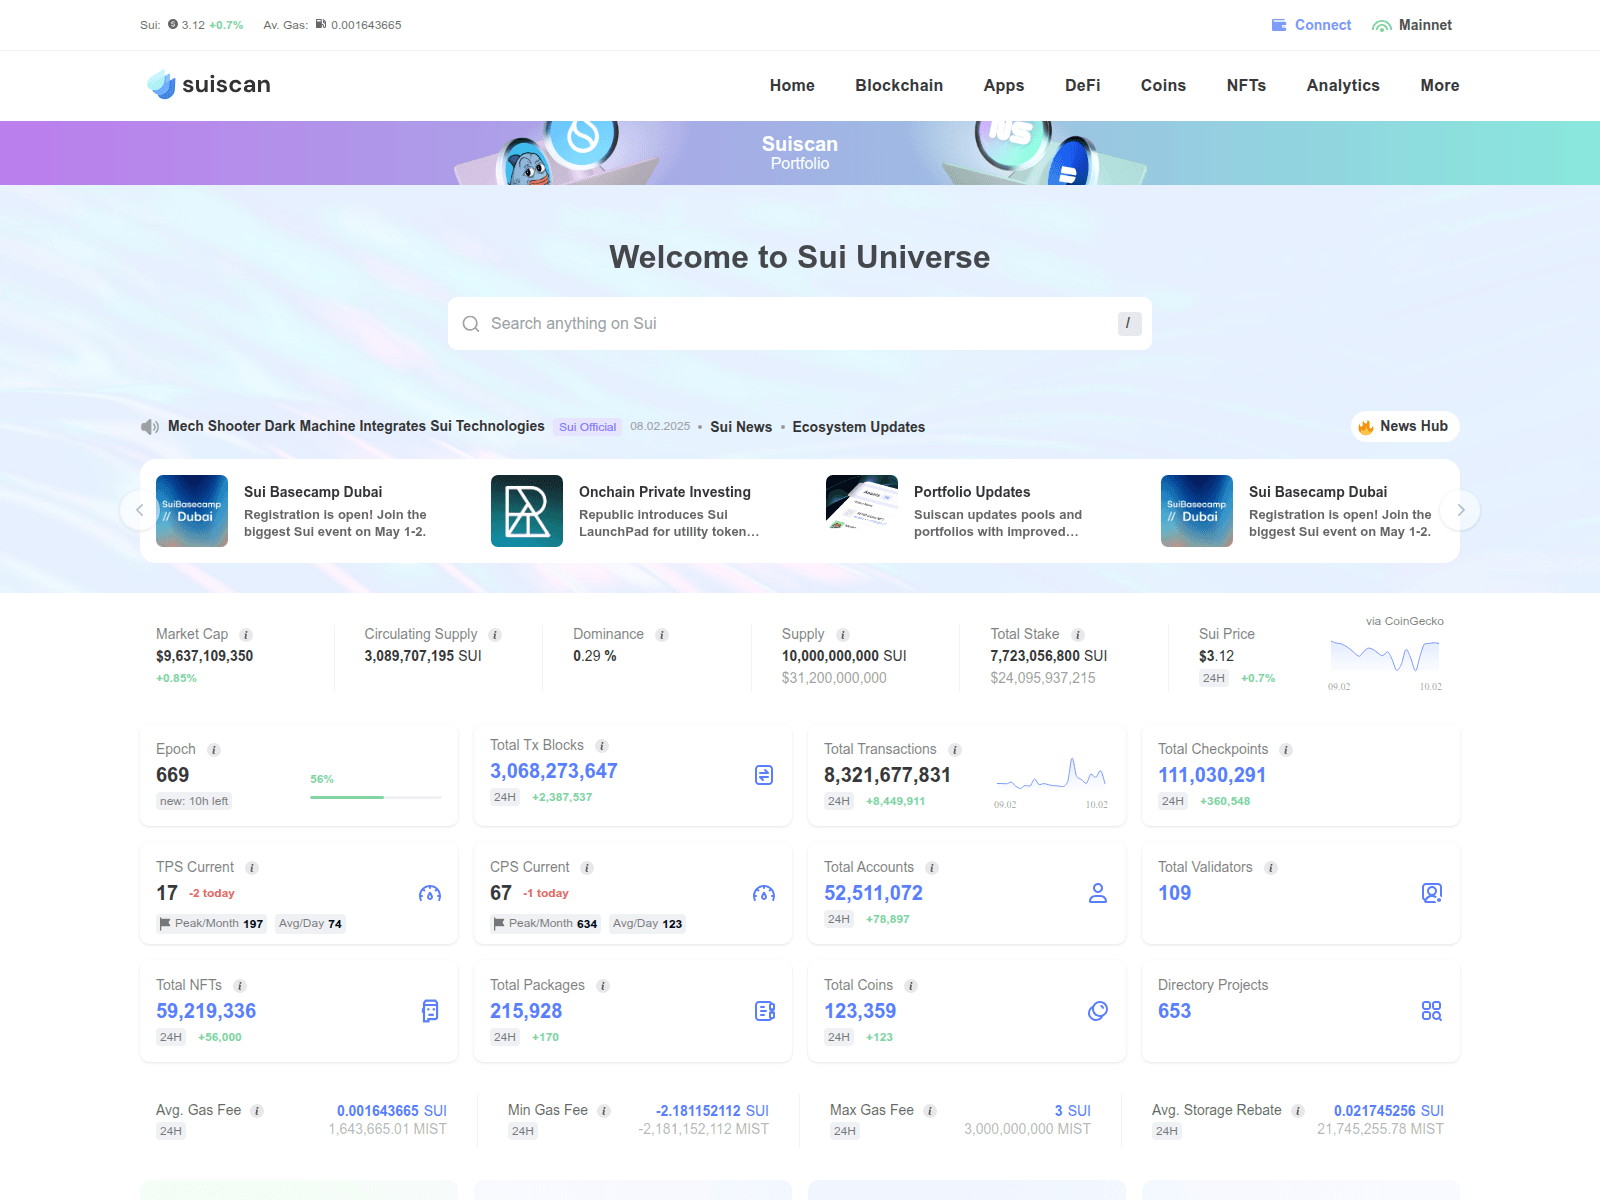Click the Sui Price sparkline chart
This screenshot has height=1200, width=1600.
[x=1385, y=656]
